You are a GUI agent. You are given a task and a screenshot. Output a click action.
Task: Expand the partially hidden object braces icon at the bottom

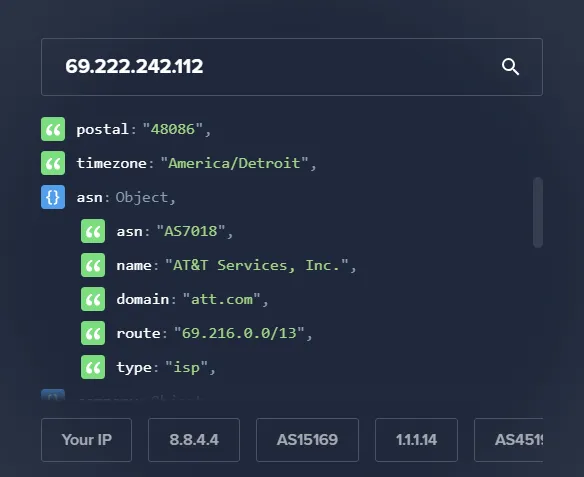53,395
